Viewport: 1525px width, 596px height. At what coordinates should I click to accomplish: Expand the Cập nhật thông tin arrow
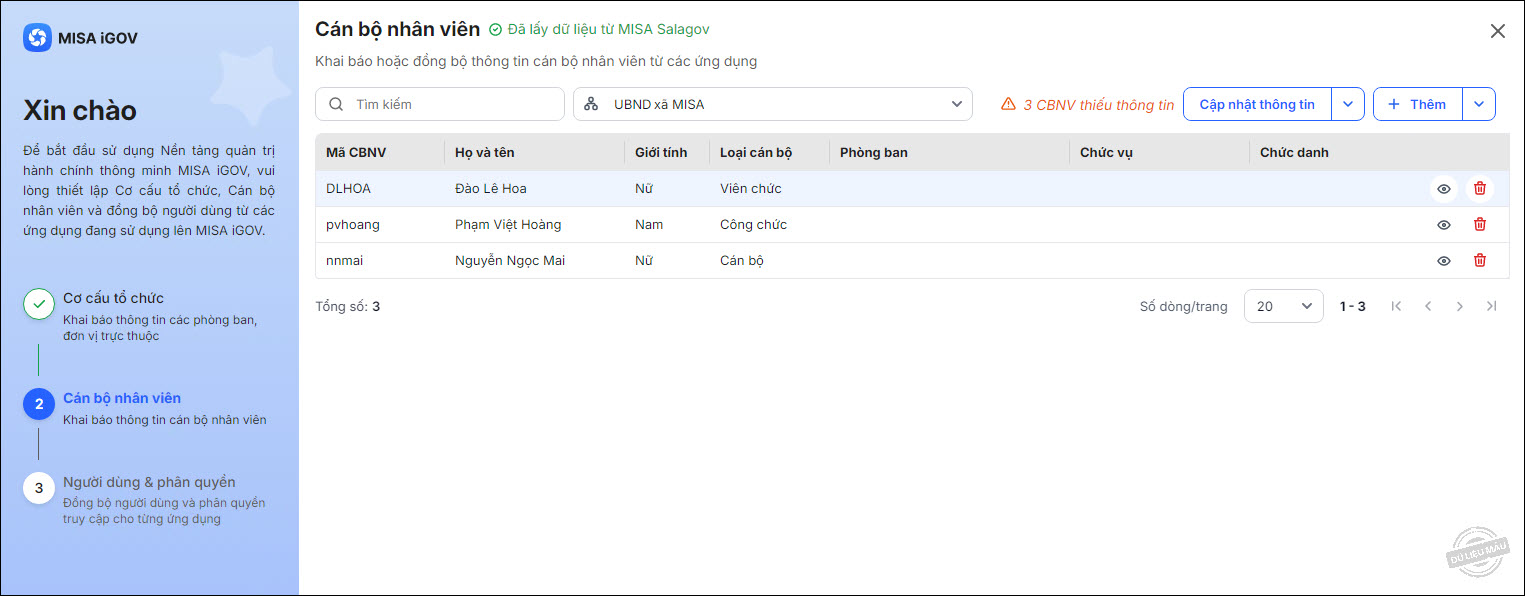pos(1348,104)
